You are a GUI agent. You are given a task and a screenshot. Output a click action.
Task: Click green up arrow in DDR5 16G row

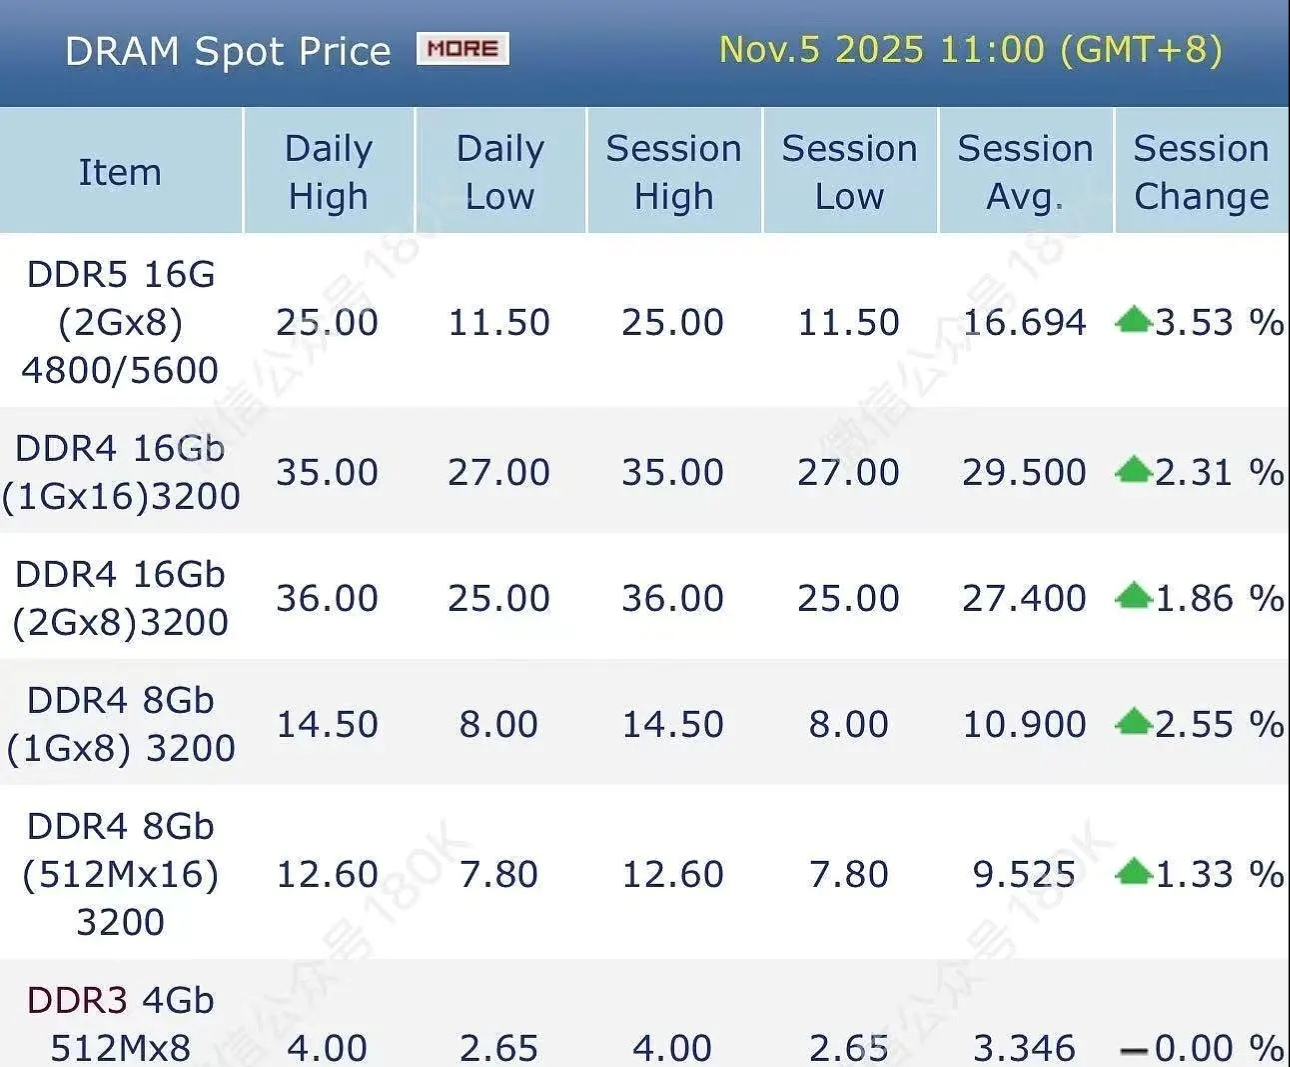(x=1134, y=321)
